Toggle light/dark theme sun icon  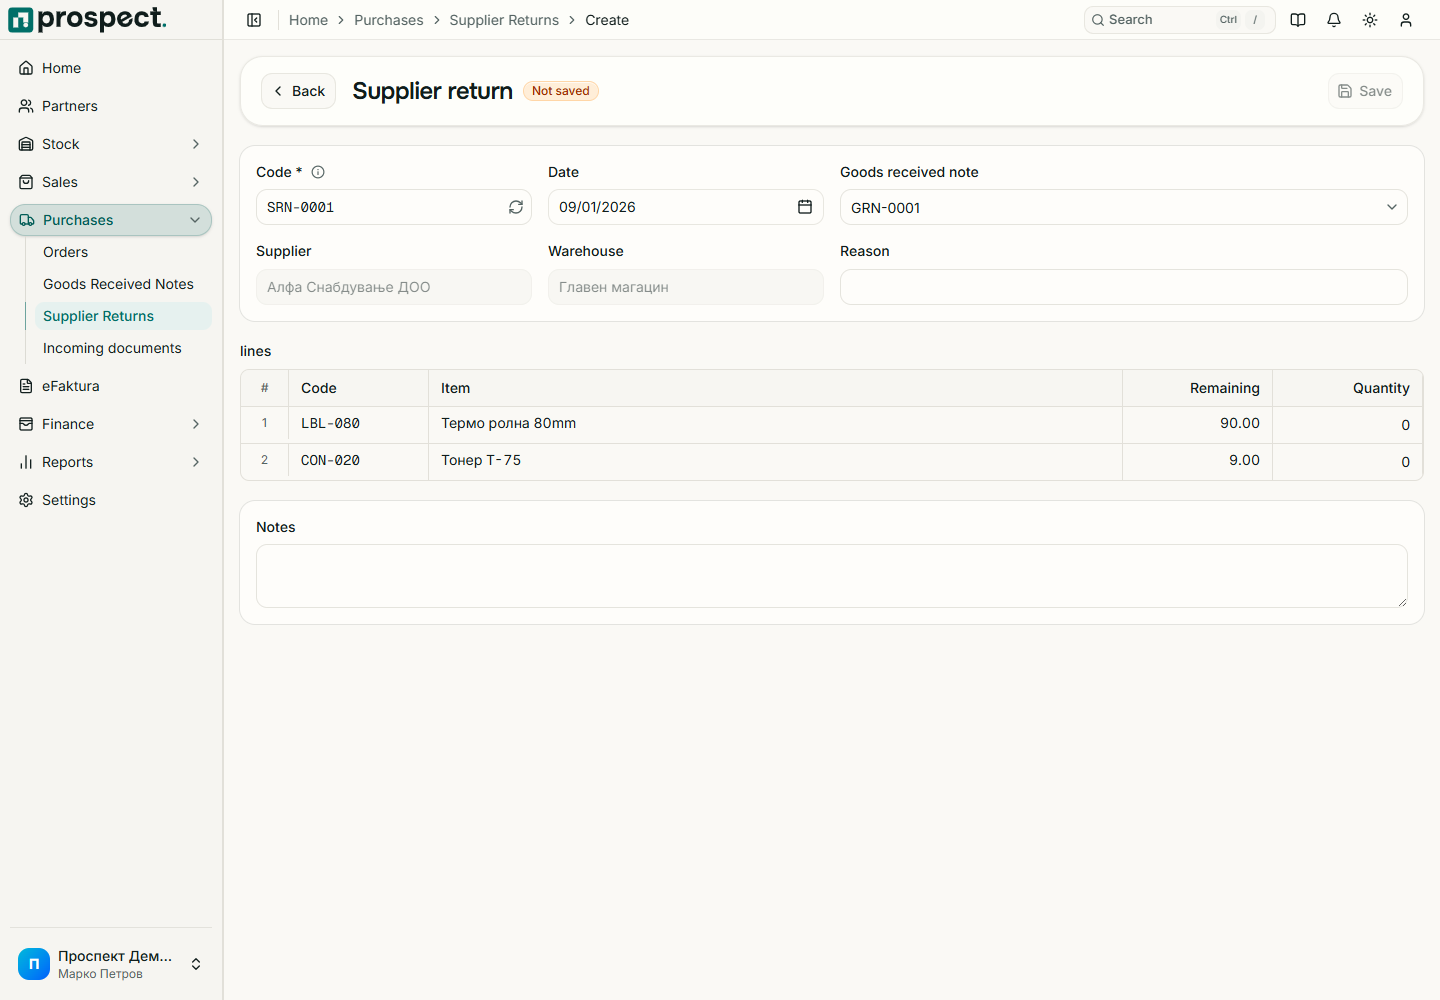(x=1370, y=20)
